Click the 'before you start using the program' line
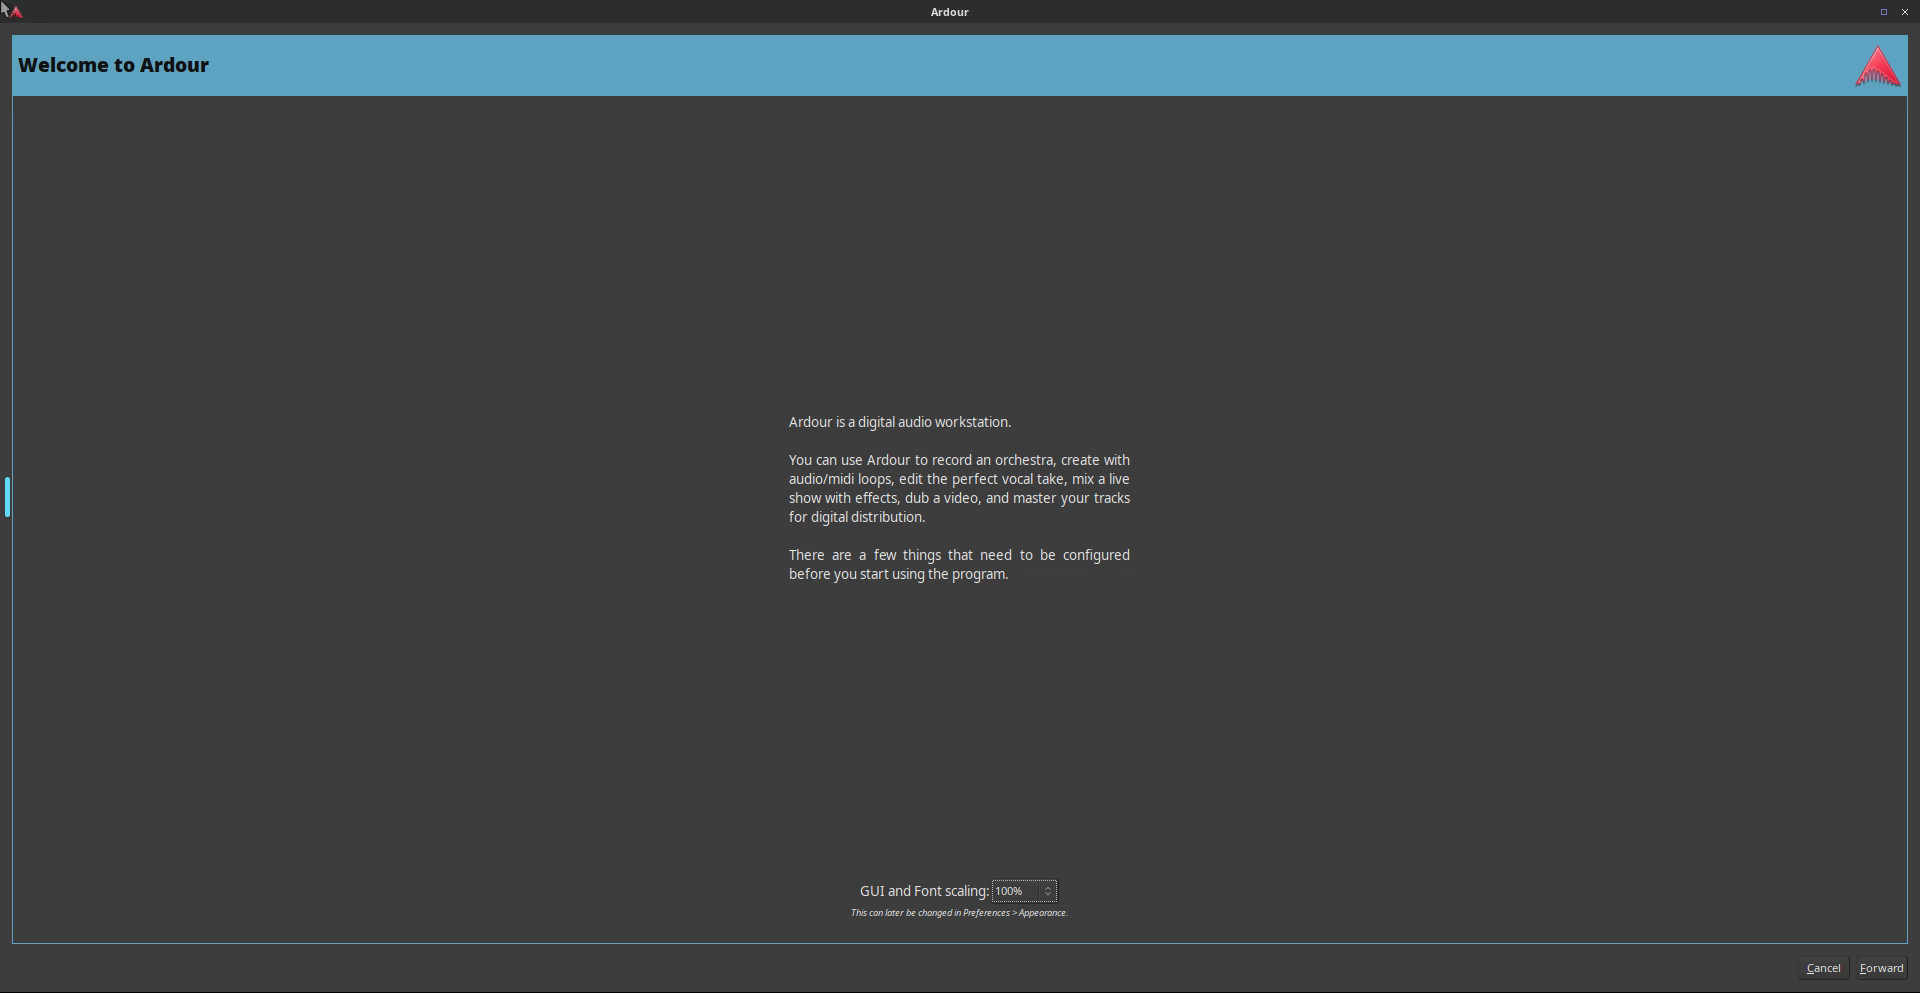This screenshot has width=1920, height=993. (x=898, y=574)
